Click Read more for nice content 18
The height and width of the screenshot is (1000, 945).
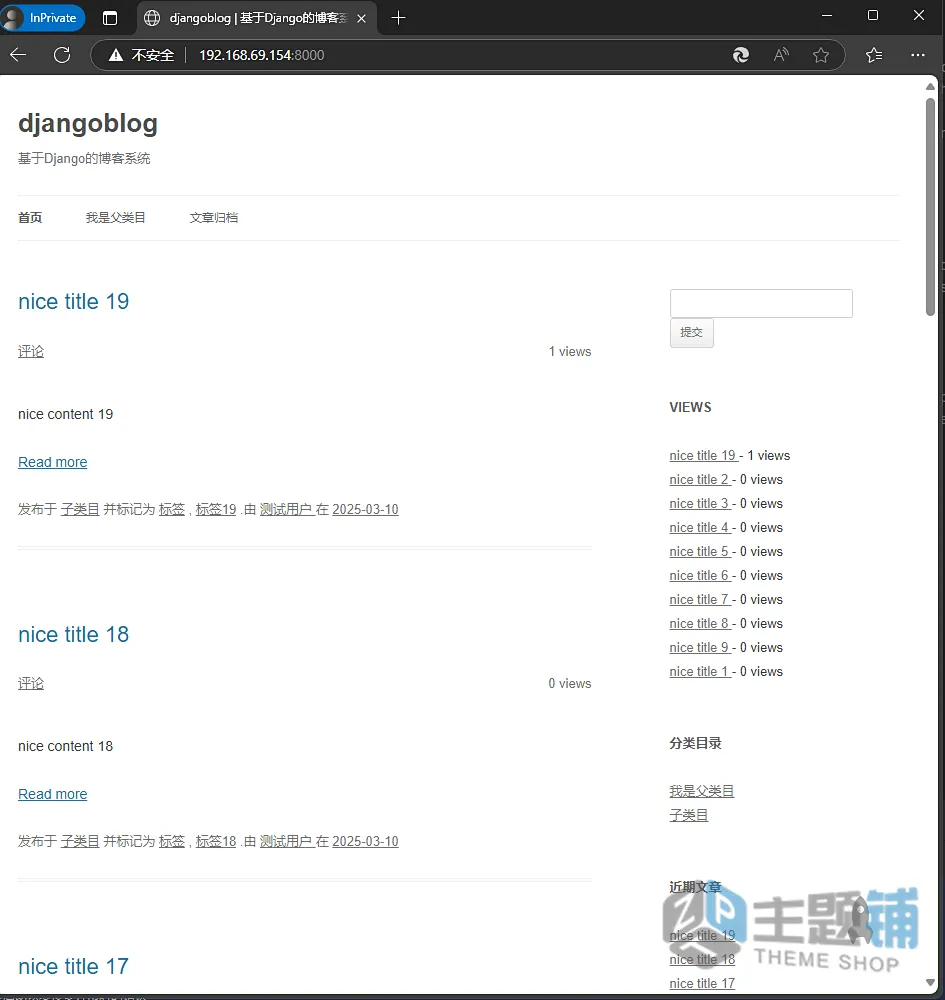click(x=52, y=795)
